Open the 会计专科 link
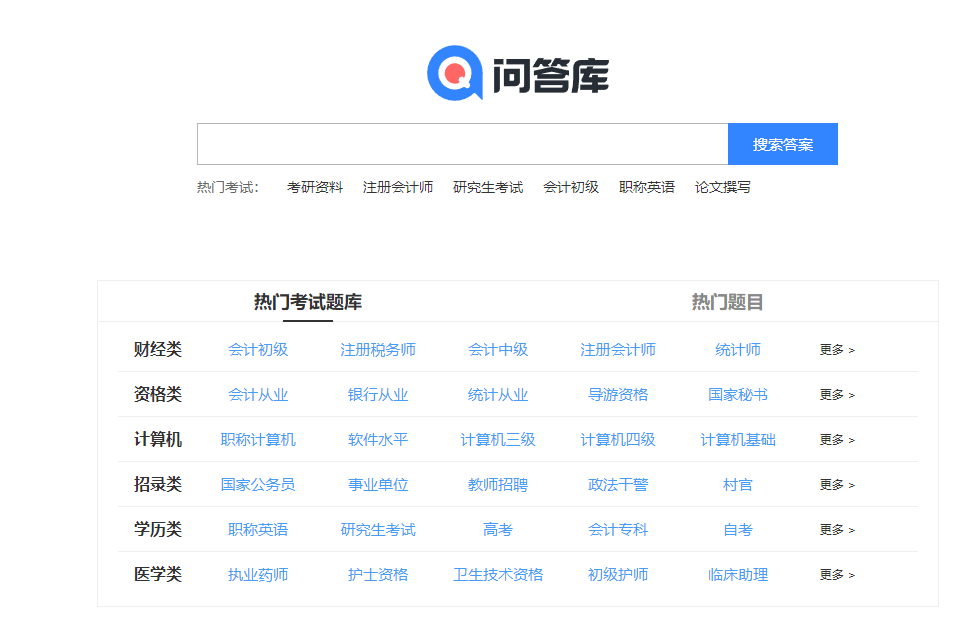Image resolution: width=980 pixels, height=622 pixels. (618, 529)
